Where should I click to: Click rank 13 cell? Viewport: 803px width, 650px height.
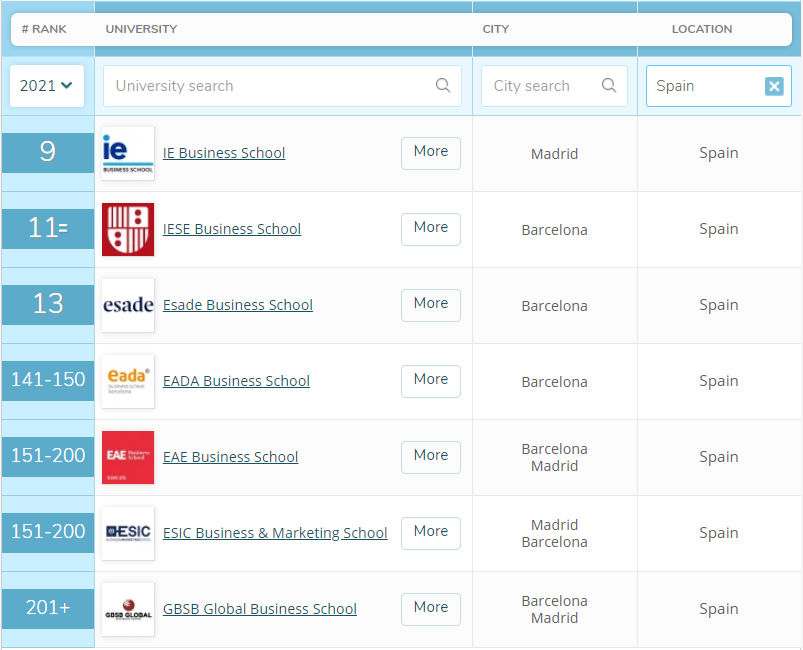pos(48,305)
